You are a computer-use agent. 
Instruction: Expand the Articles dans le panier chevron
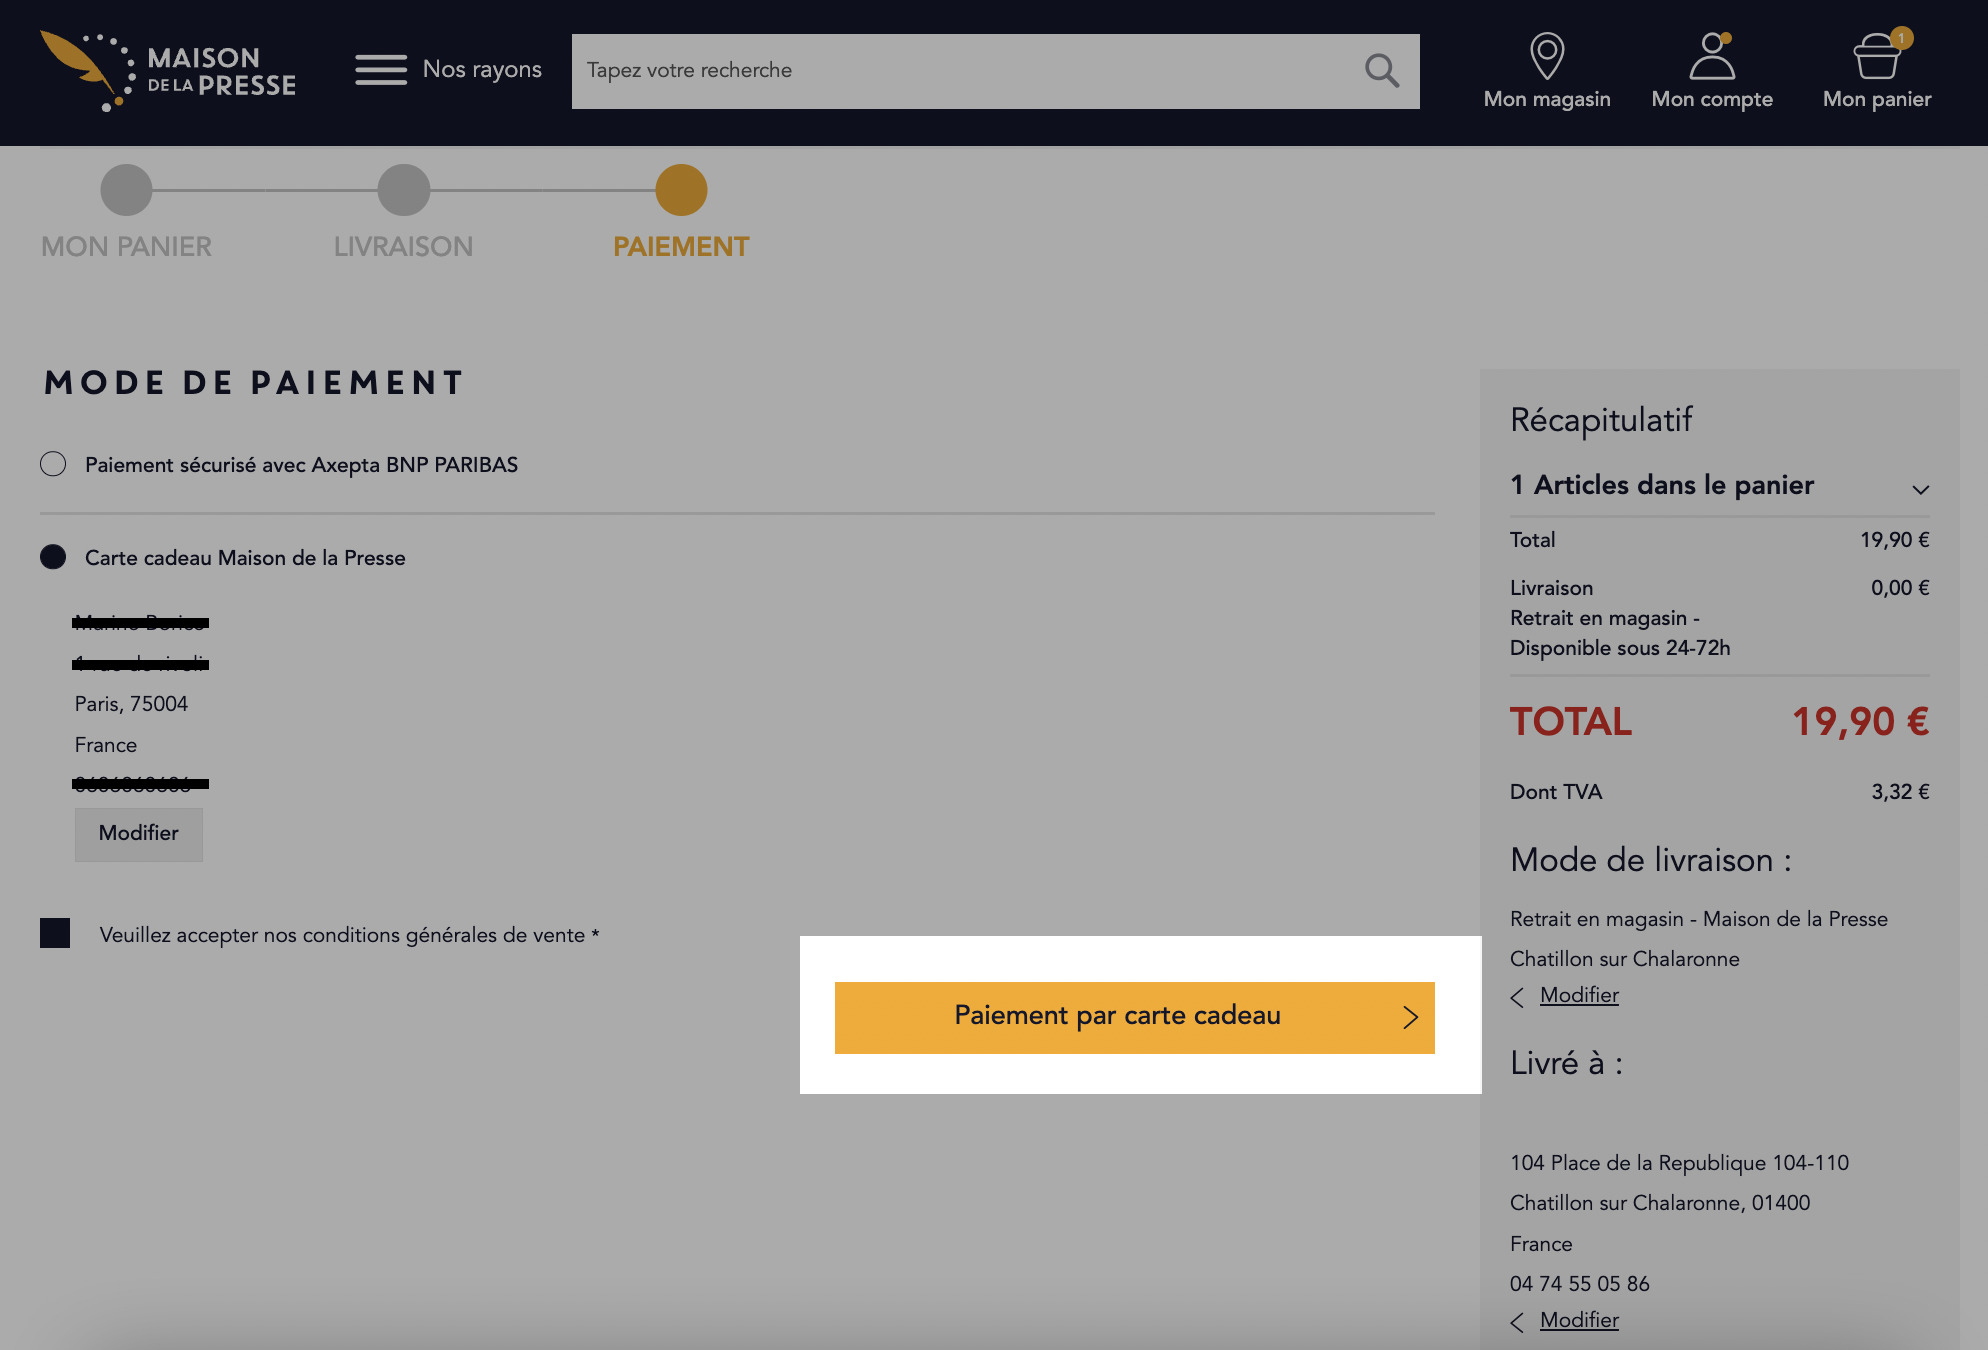point(1920,489)
